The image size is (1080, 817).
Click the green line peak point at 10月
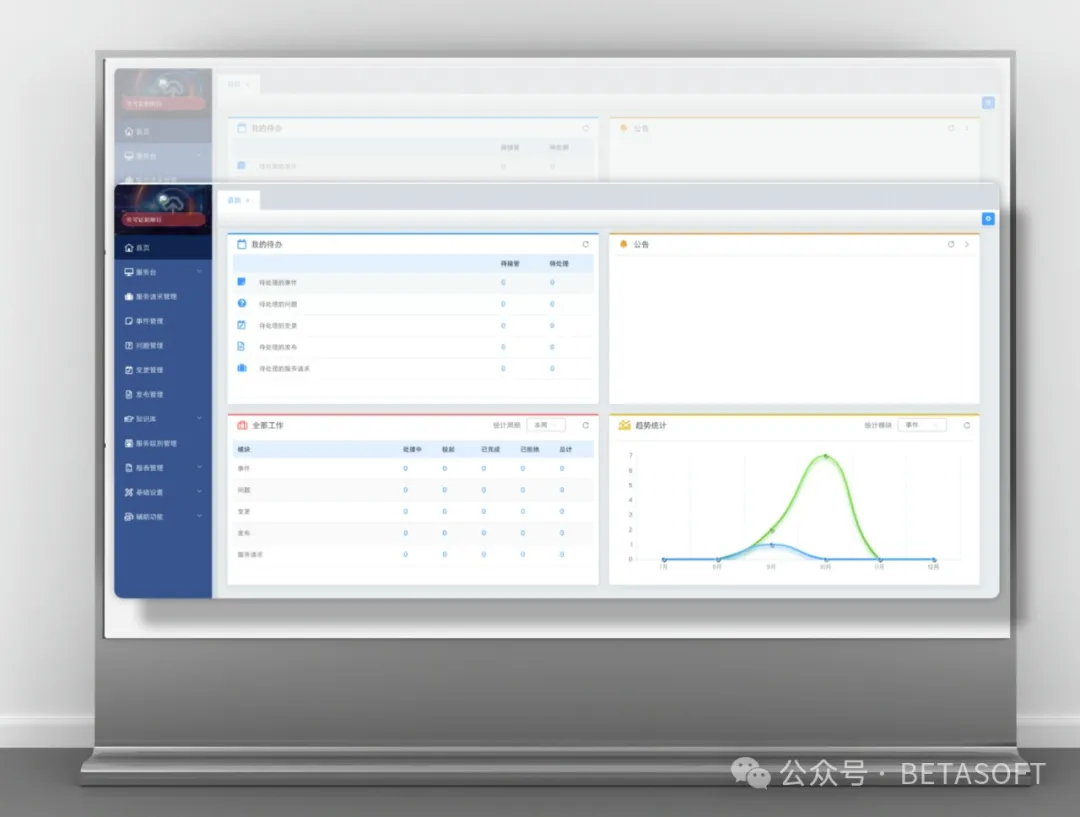825,456
